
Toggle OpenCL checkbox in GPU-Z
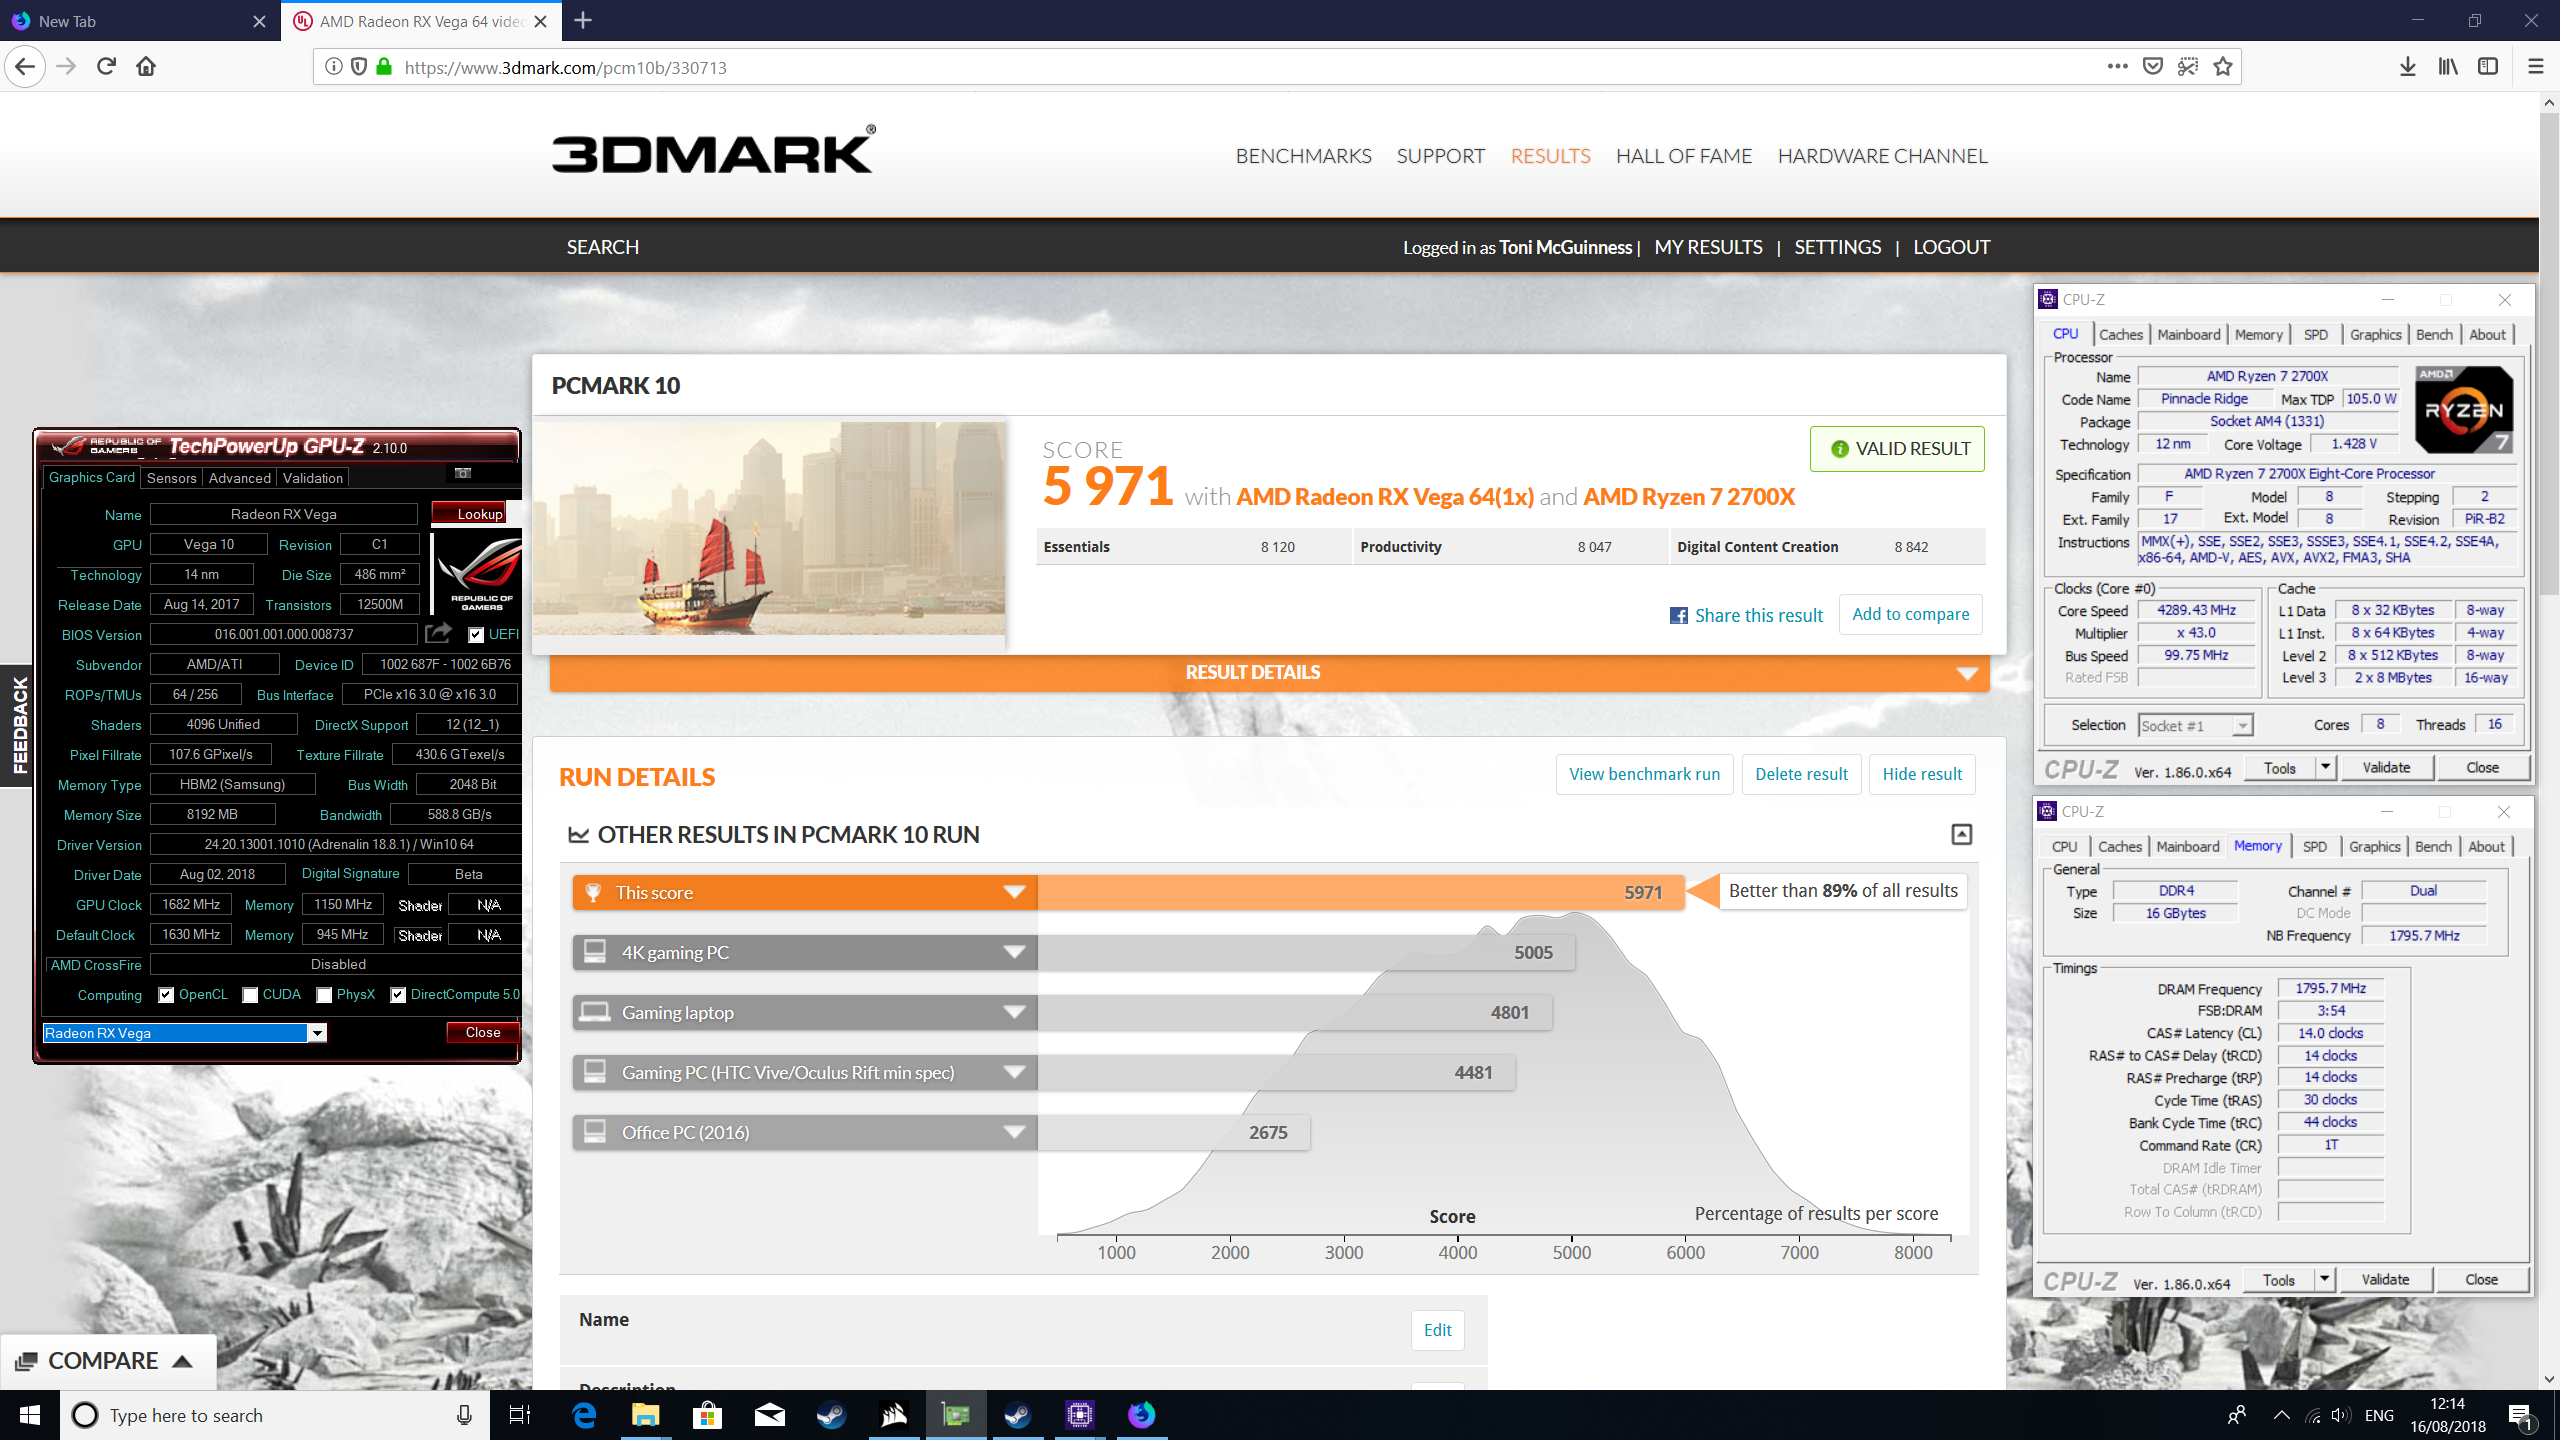coord(167,994)
